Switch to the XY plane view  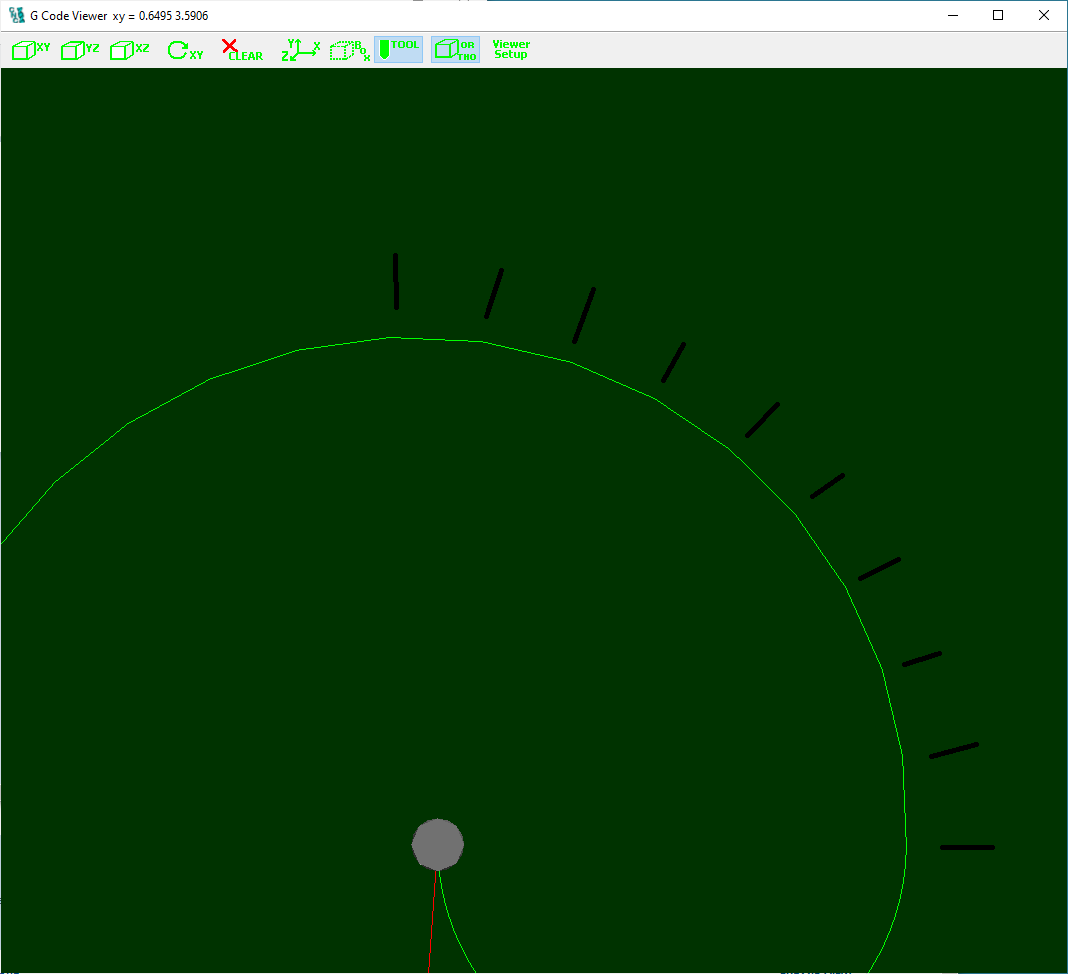click(x=30, y=50)
